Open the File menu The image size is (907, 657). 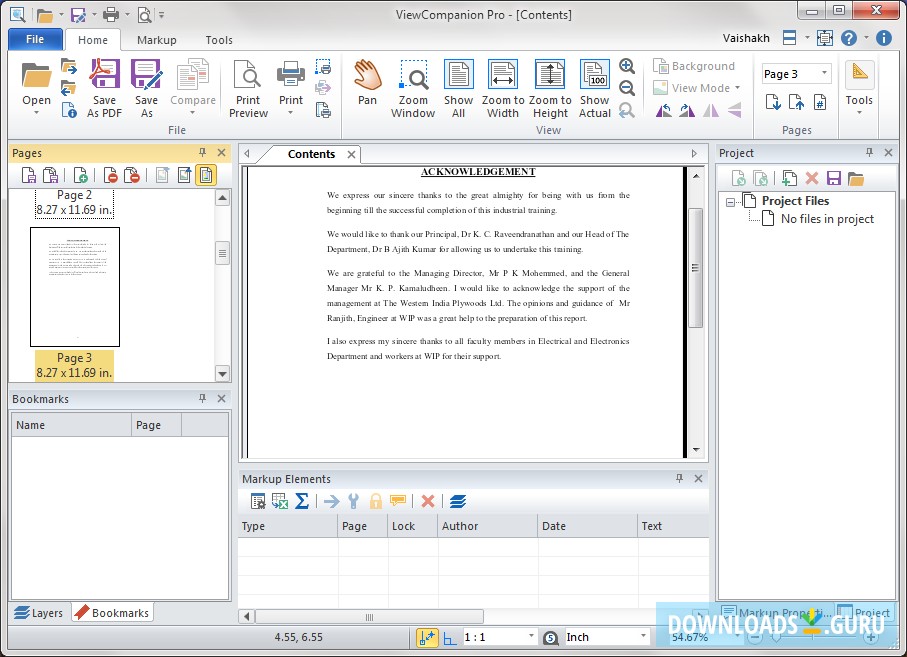[35, 39]
